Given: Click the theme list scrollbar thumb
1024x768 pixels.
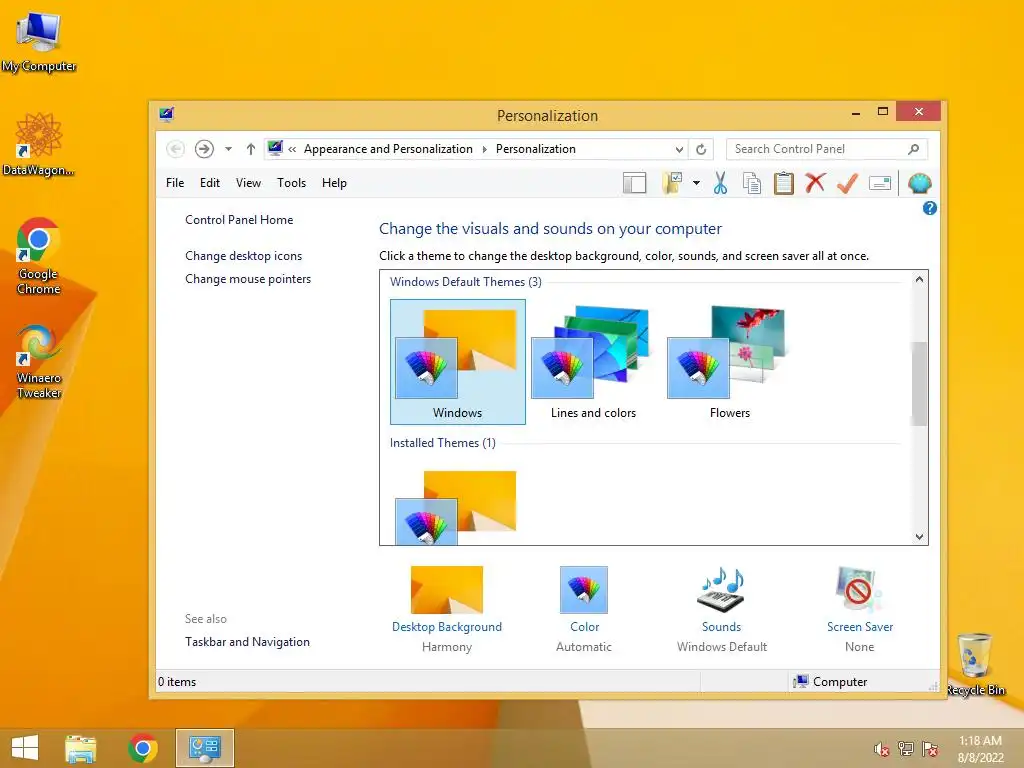Looking at the screenshot, I should (x=919, y=383).
